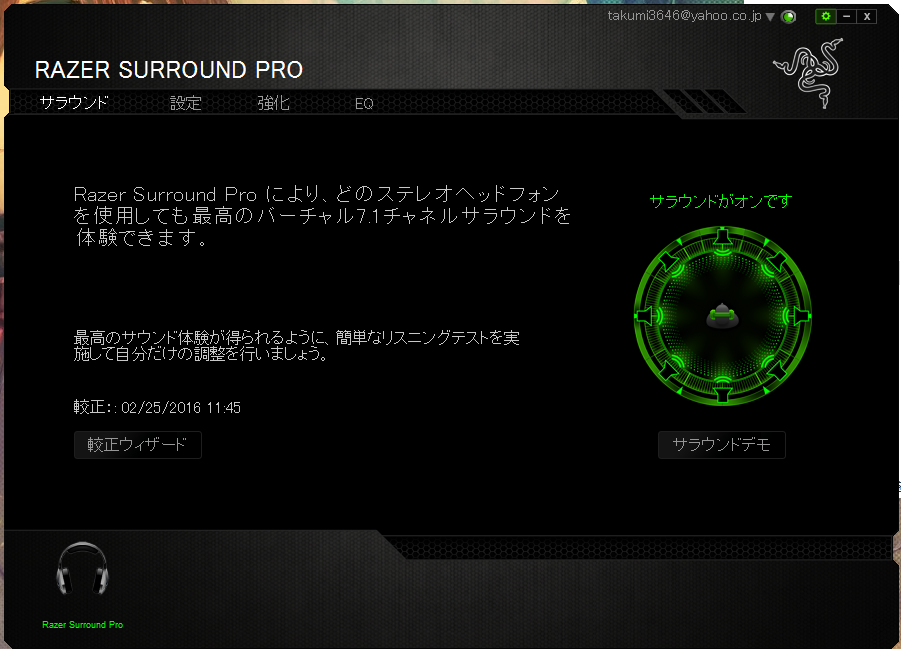Click the listener head icon at wheel center
Image resolution: width=901 pixels, height=649 pixels.
[723, 315]
